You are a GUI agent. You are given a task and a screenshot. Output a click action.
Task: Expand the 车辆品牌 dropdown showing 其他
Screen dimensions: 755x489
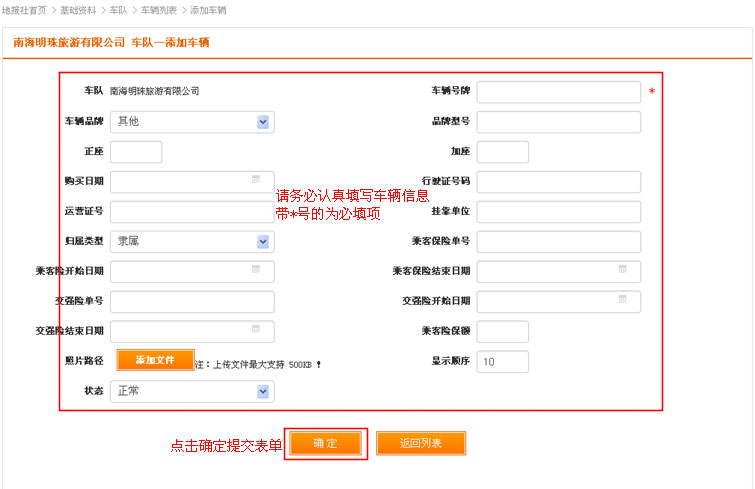click(263, 122)
